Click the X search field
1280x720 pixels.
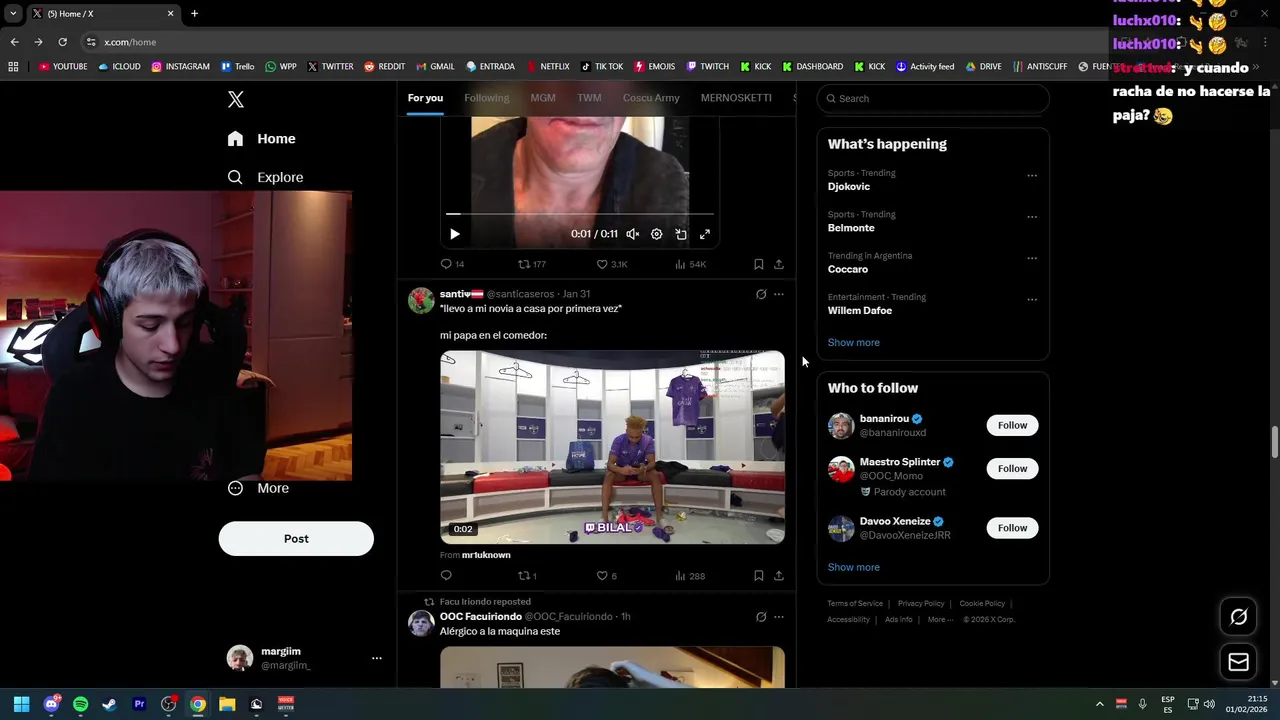tap(933, 98)
